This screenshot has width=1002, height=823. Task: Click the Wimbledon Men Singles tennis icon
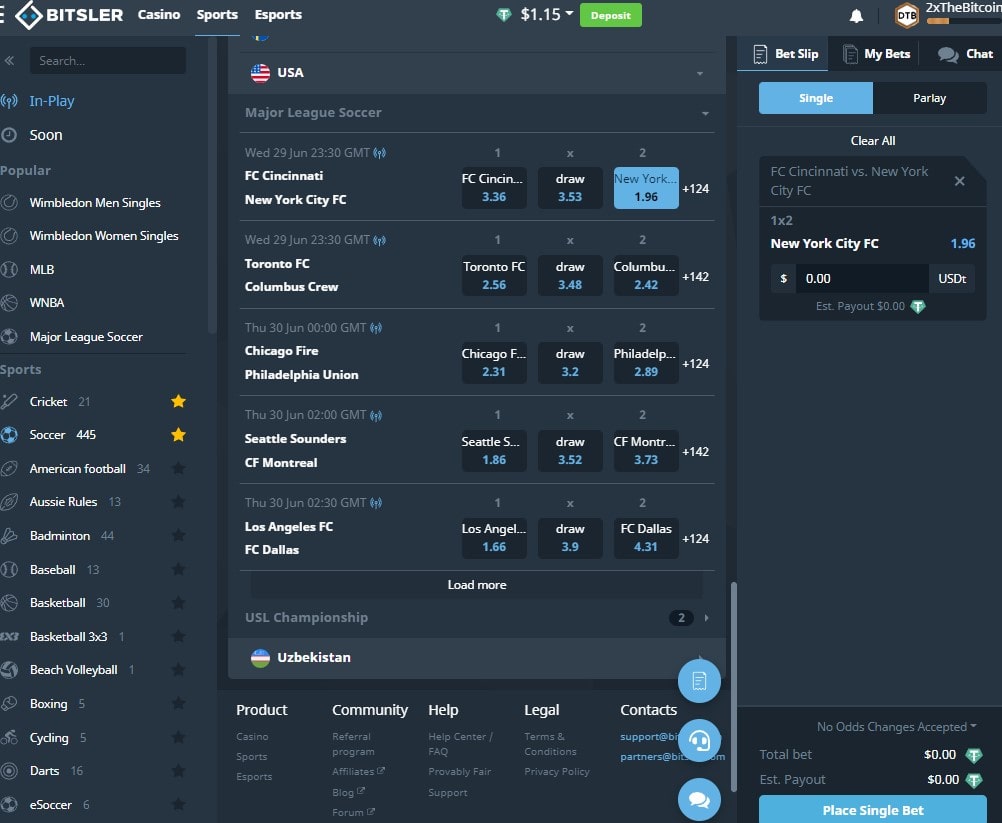(9, 203)
